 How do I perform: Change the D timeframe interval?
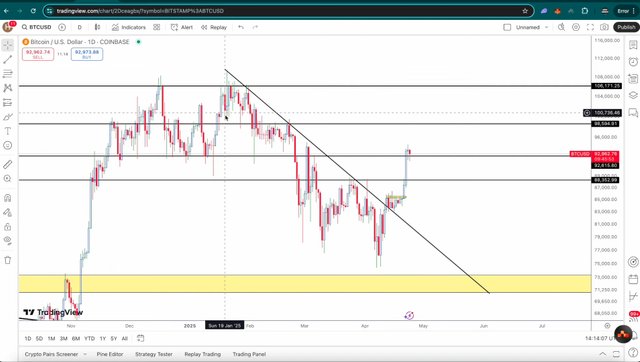pos(80,27)
